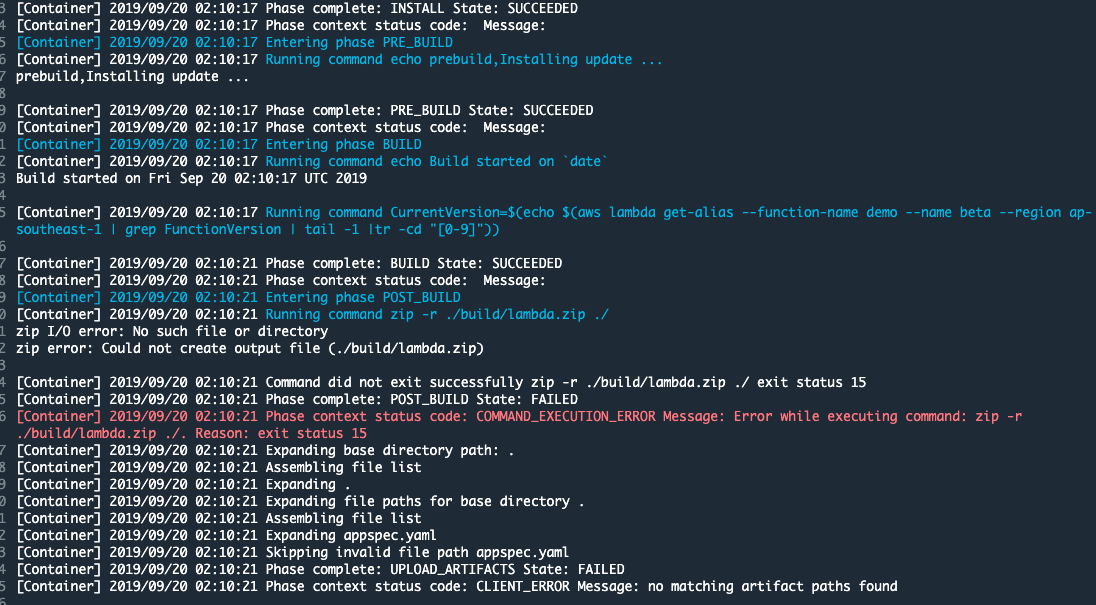Select 'zip error: Could not create output file' line
Viewport: 1096px width, 605px height.
250,348
